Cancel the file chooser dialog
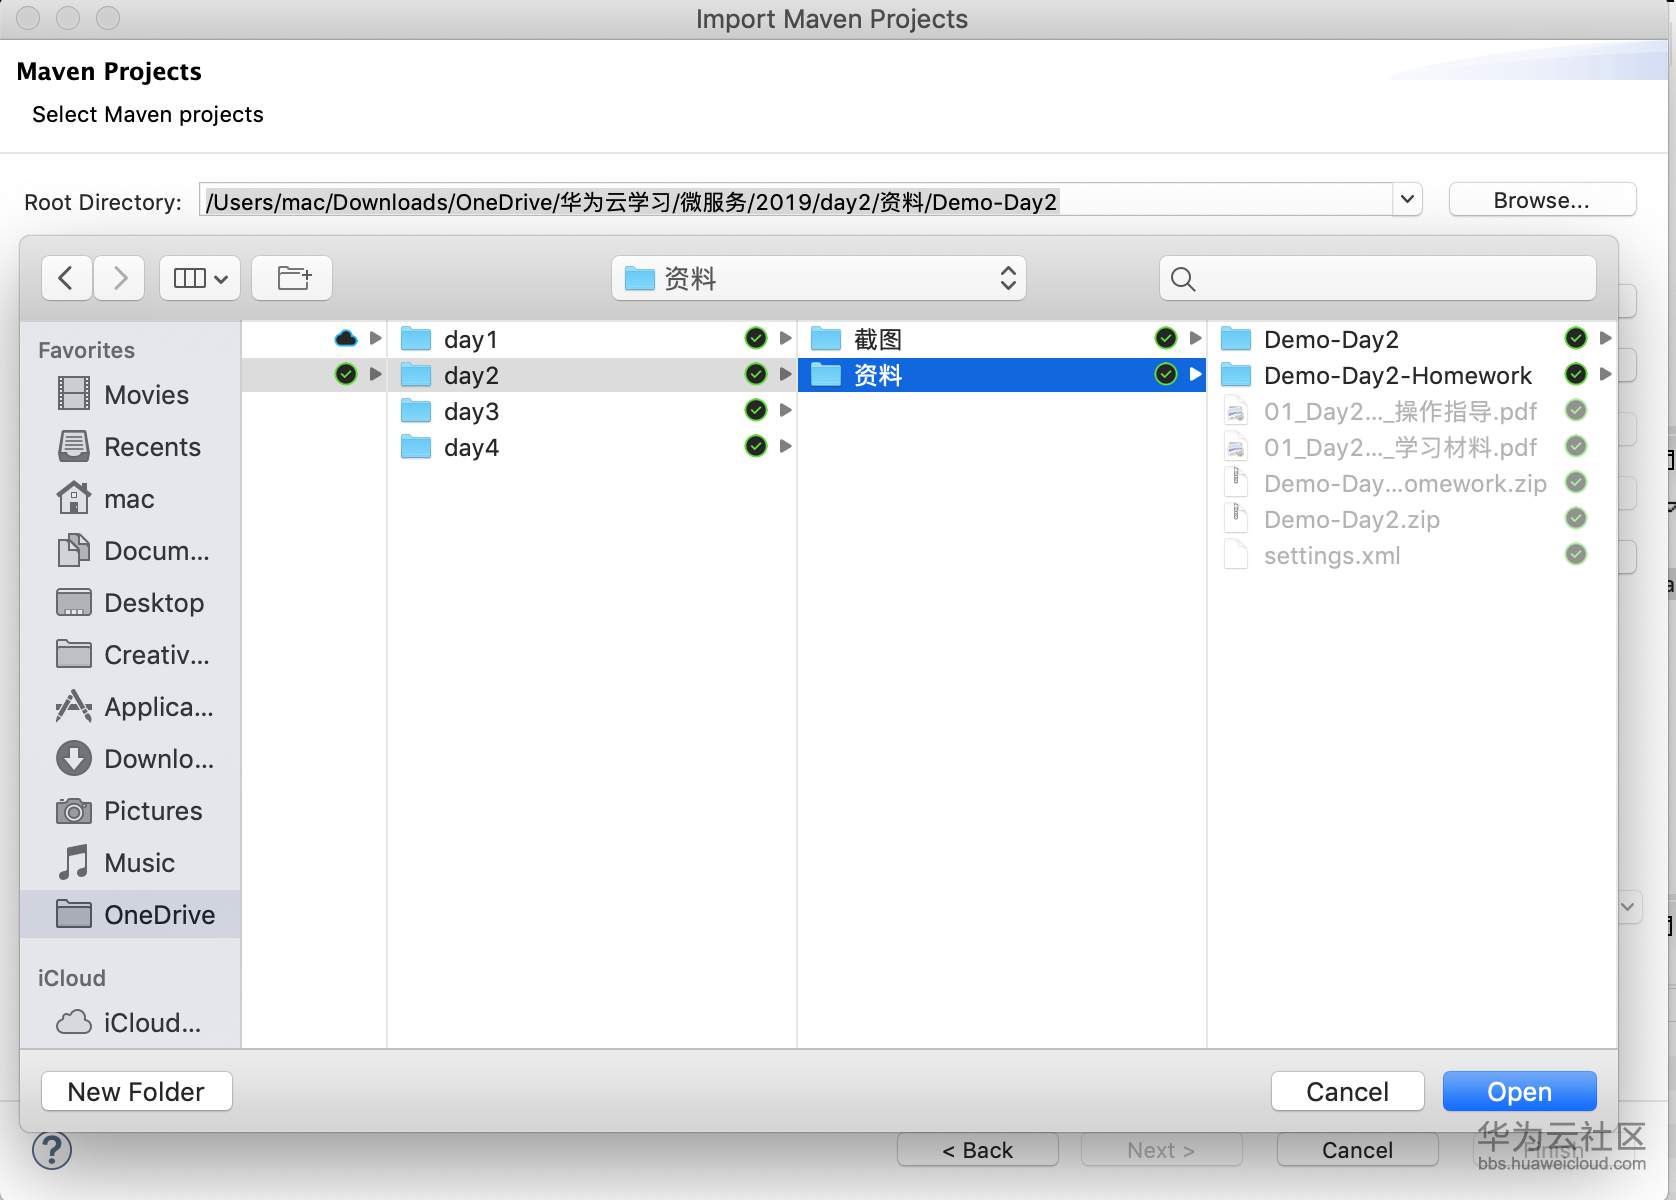Screen dimensions: 1676x1200 (1347, 1091)
